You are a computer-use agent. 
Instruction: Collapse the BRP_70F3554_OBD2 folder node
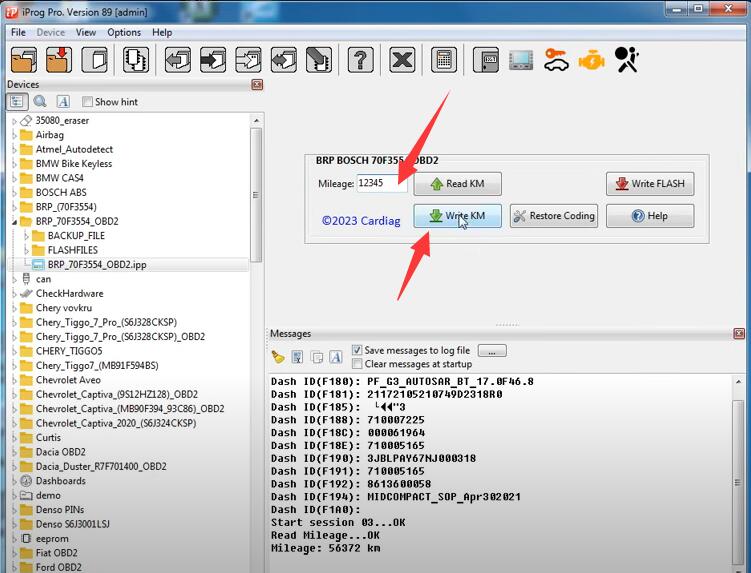tap(14, 222)
